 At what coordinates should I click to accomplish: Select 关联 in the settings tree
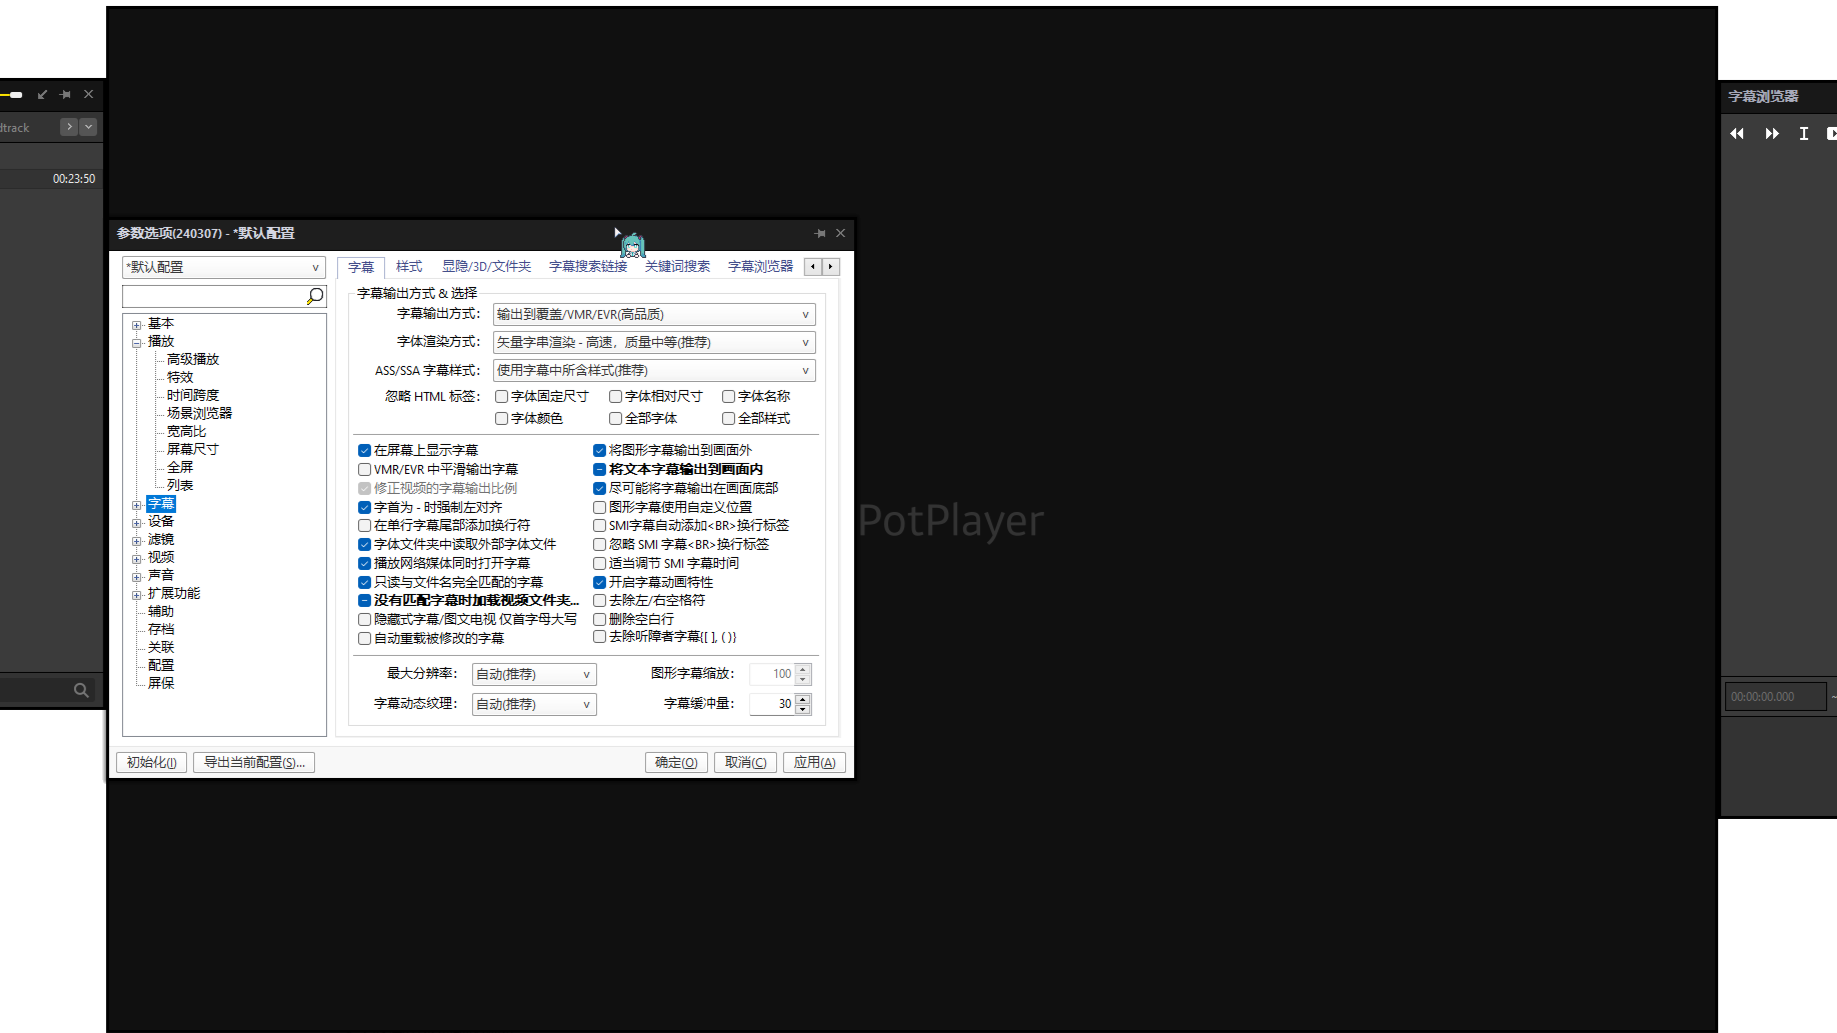pos(161,647)
